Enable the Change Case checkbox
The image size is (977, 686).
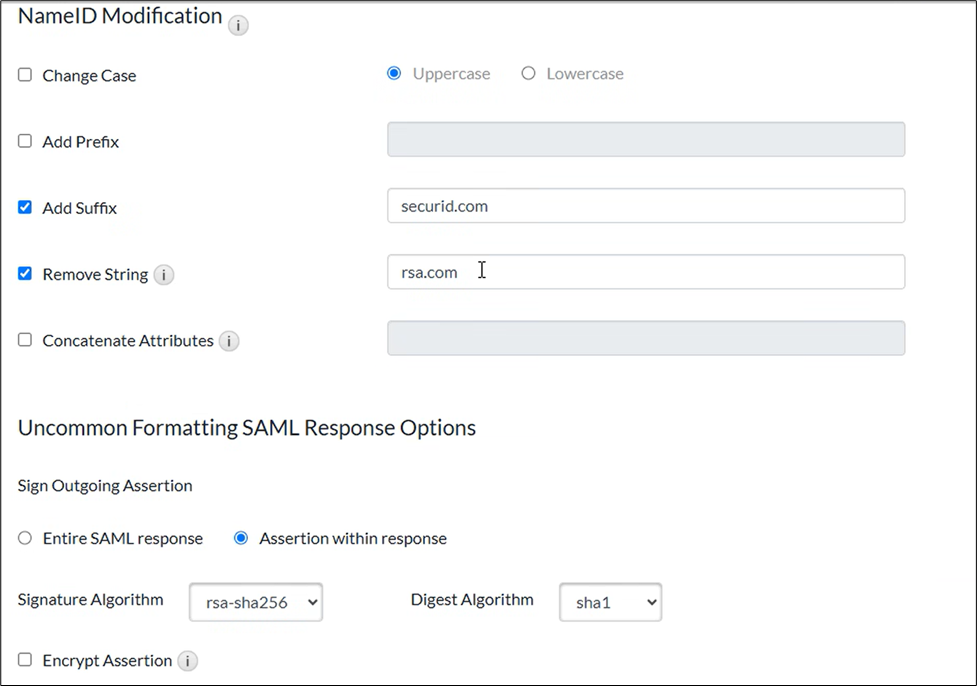click(x=25, y=75)
